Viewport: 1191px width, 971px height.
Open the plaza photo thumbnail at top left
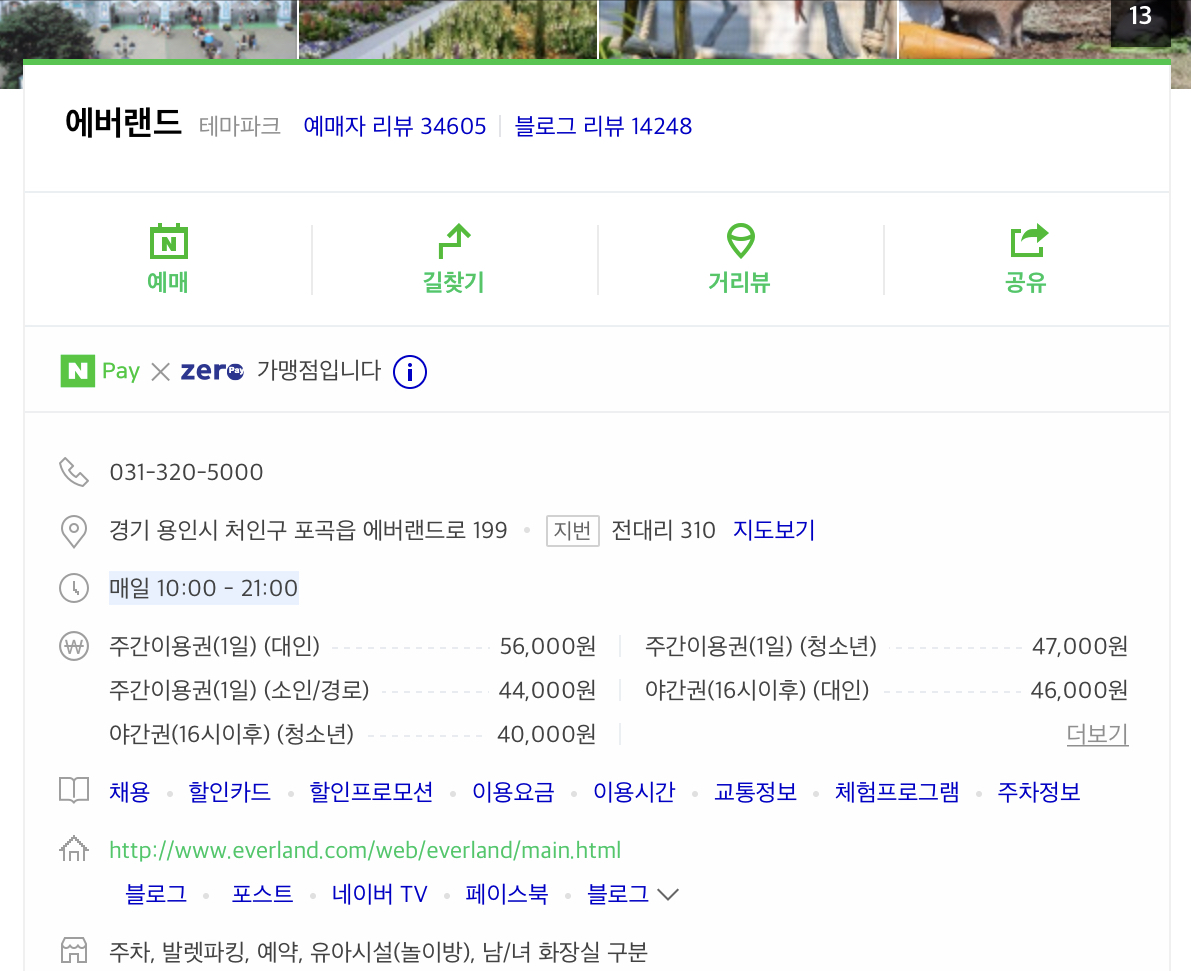pos(148,29)
